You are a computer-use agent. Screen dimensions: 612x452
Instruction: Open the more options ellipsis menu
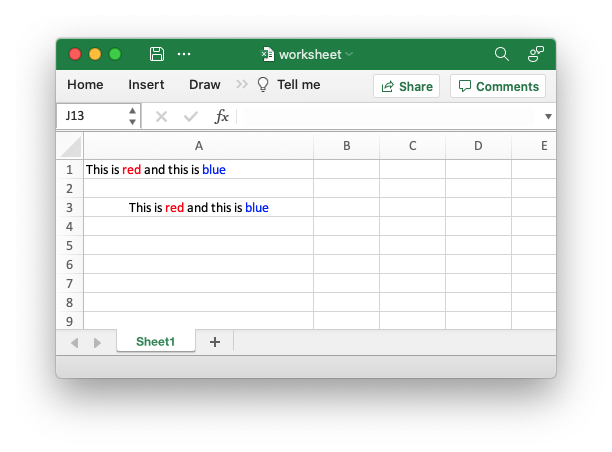(184, 54)
